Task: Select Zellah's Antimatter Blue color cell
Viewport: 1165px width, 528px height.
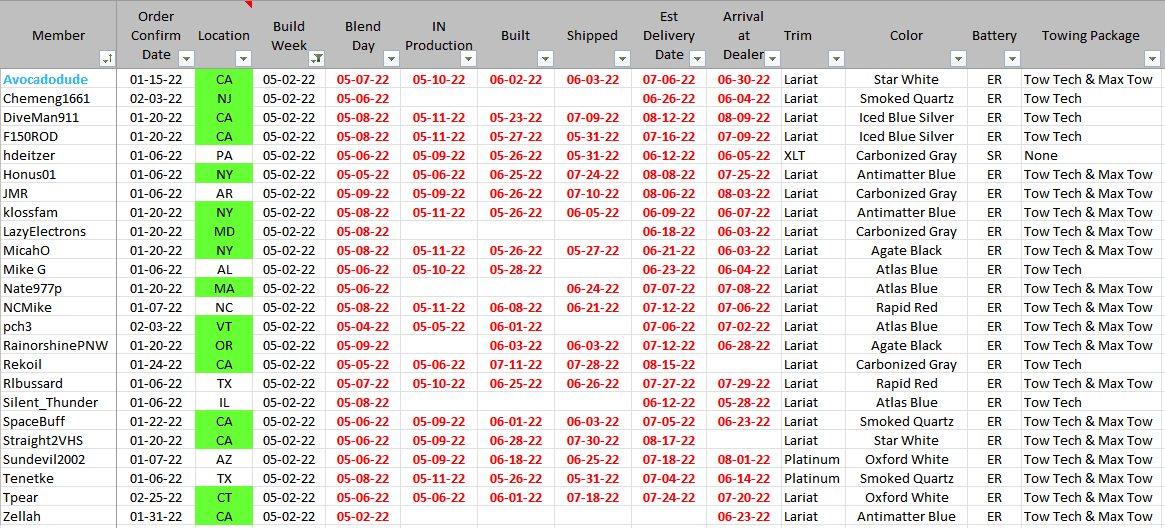Action: click(x=906, y=516)
